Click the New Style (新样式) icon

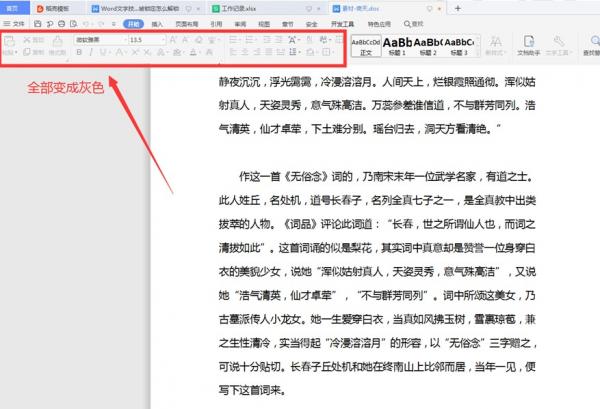tap(496, 45)
